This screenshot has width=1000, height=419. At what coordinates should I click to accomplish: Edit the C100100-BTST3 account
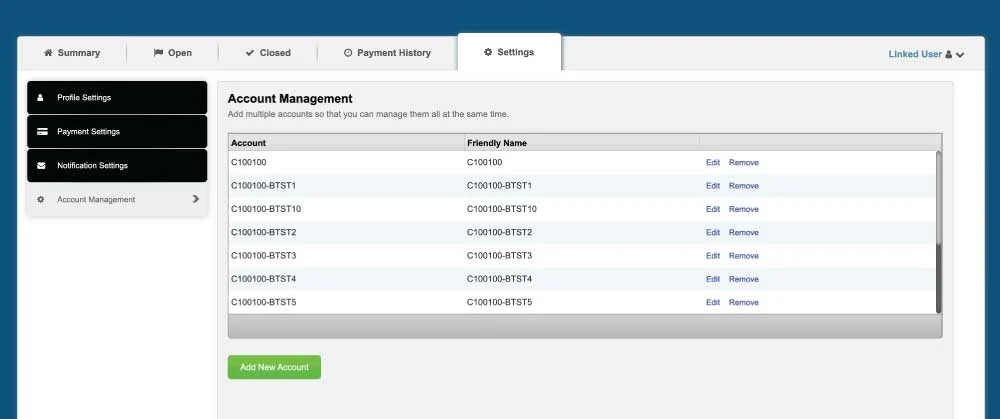712,256
